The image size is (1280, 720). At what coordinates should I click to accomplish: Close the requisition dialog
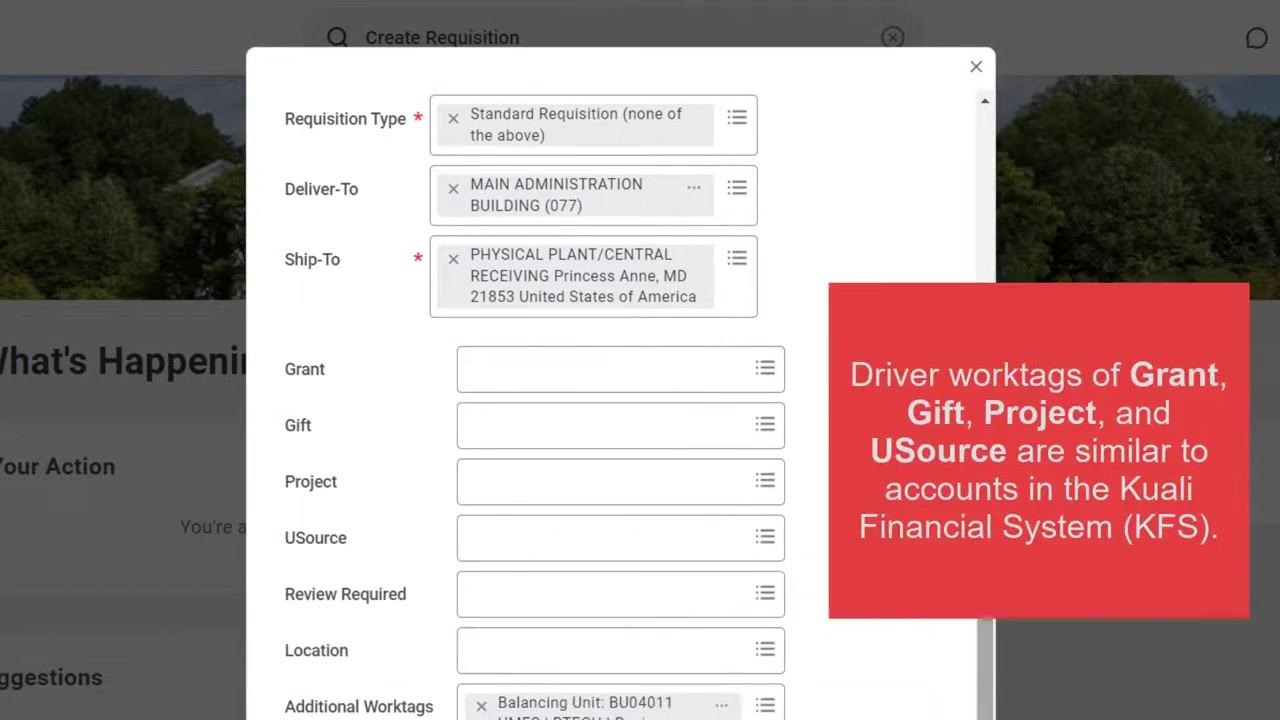click(x=976, y=66)
